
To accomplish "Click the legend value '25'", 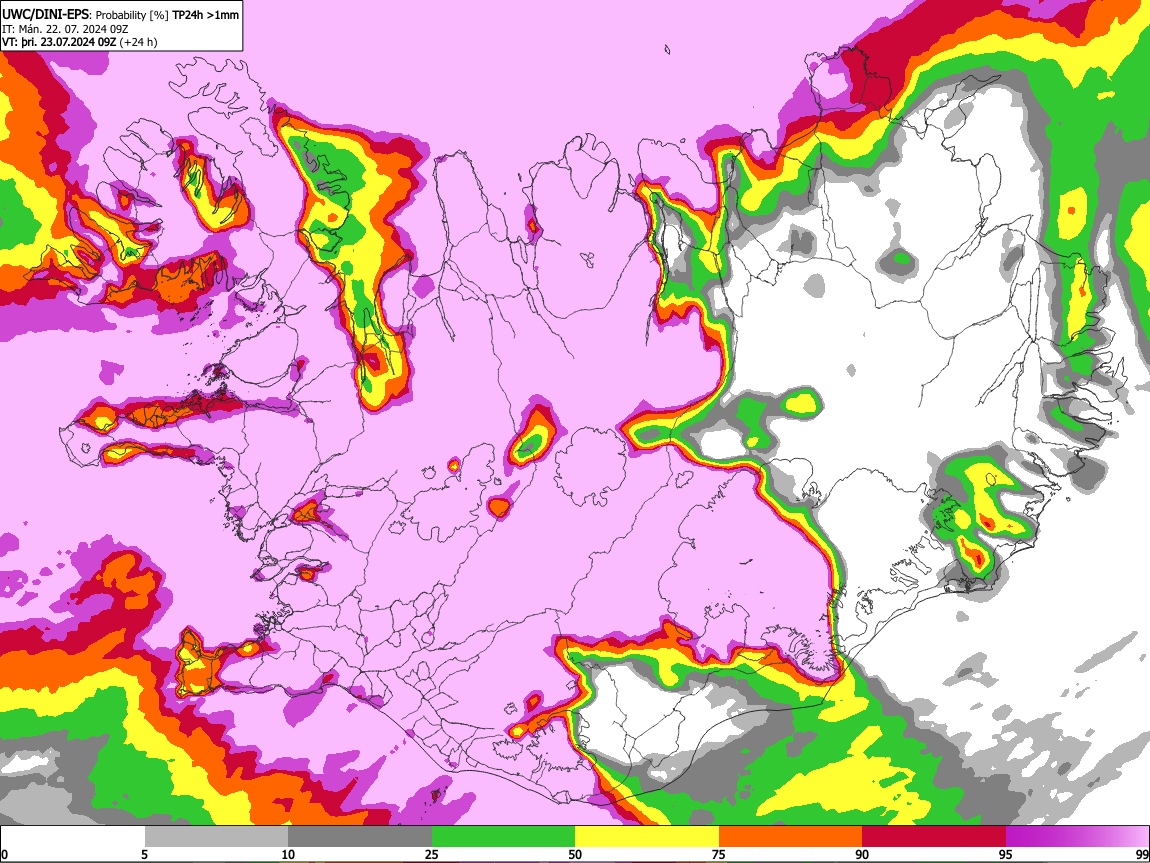I will coord(432,854).
